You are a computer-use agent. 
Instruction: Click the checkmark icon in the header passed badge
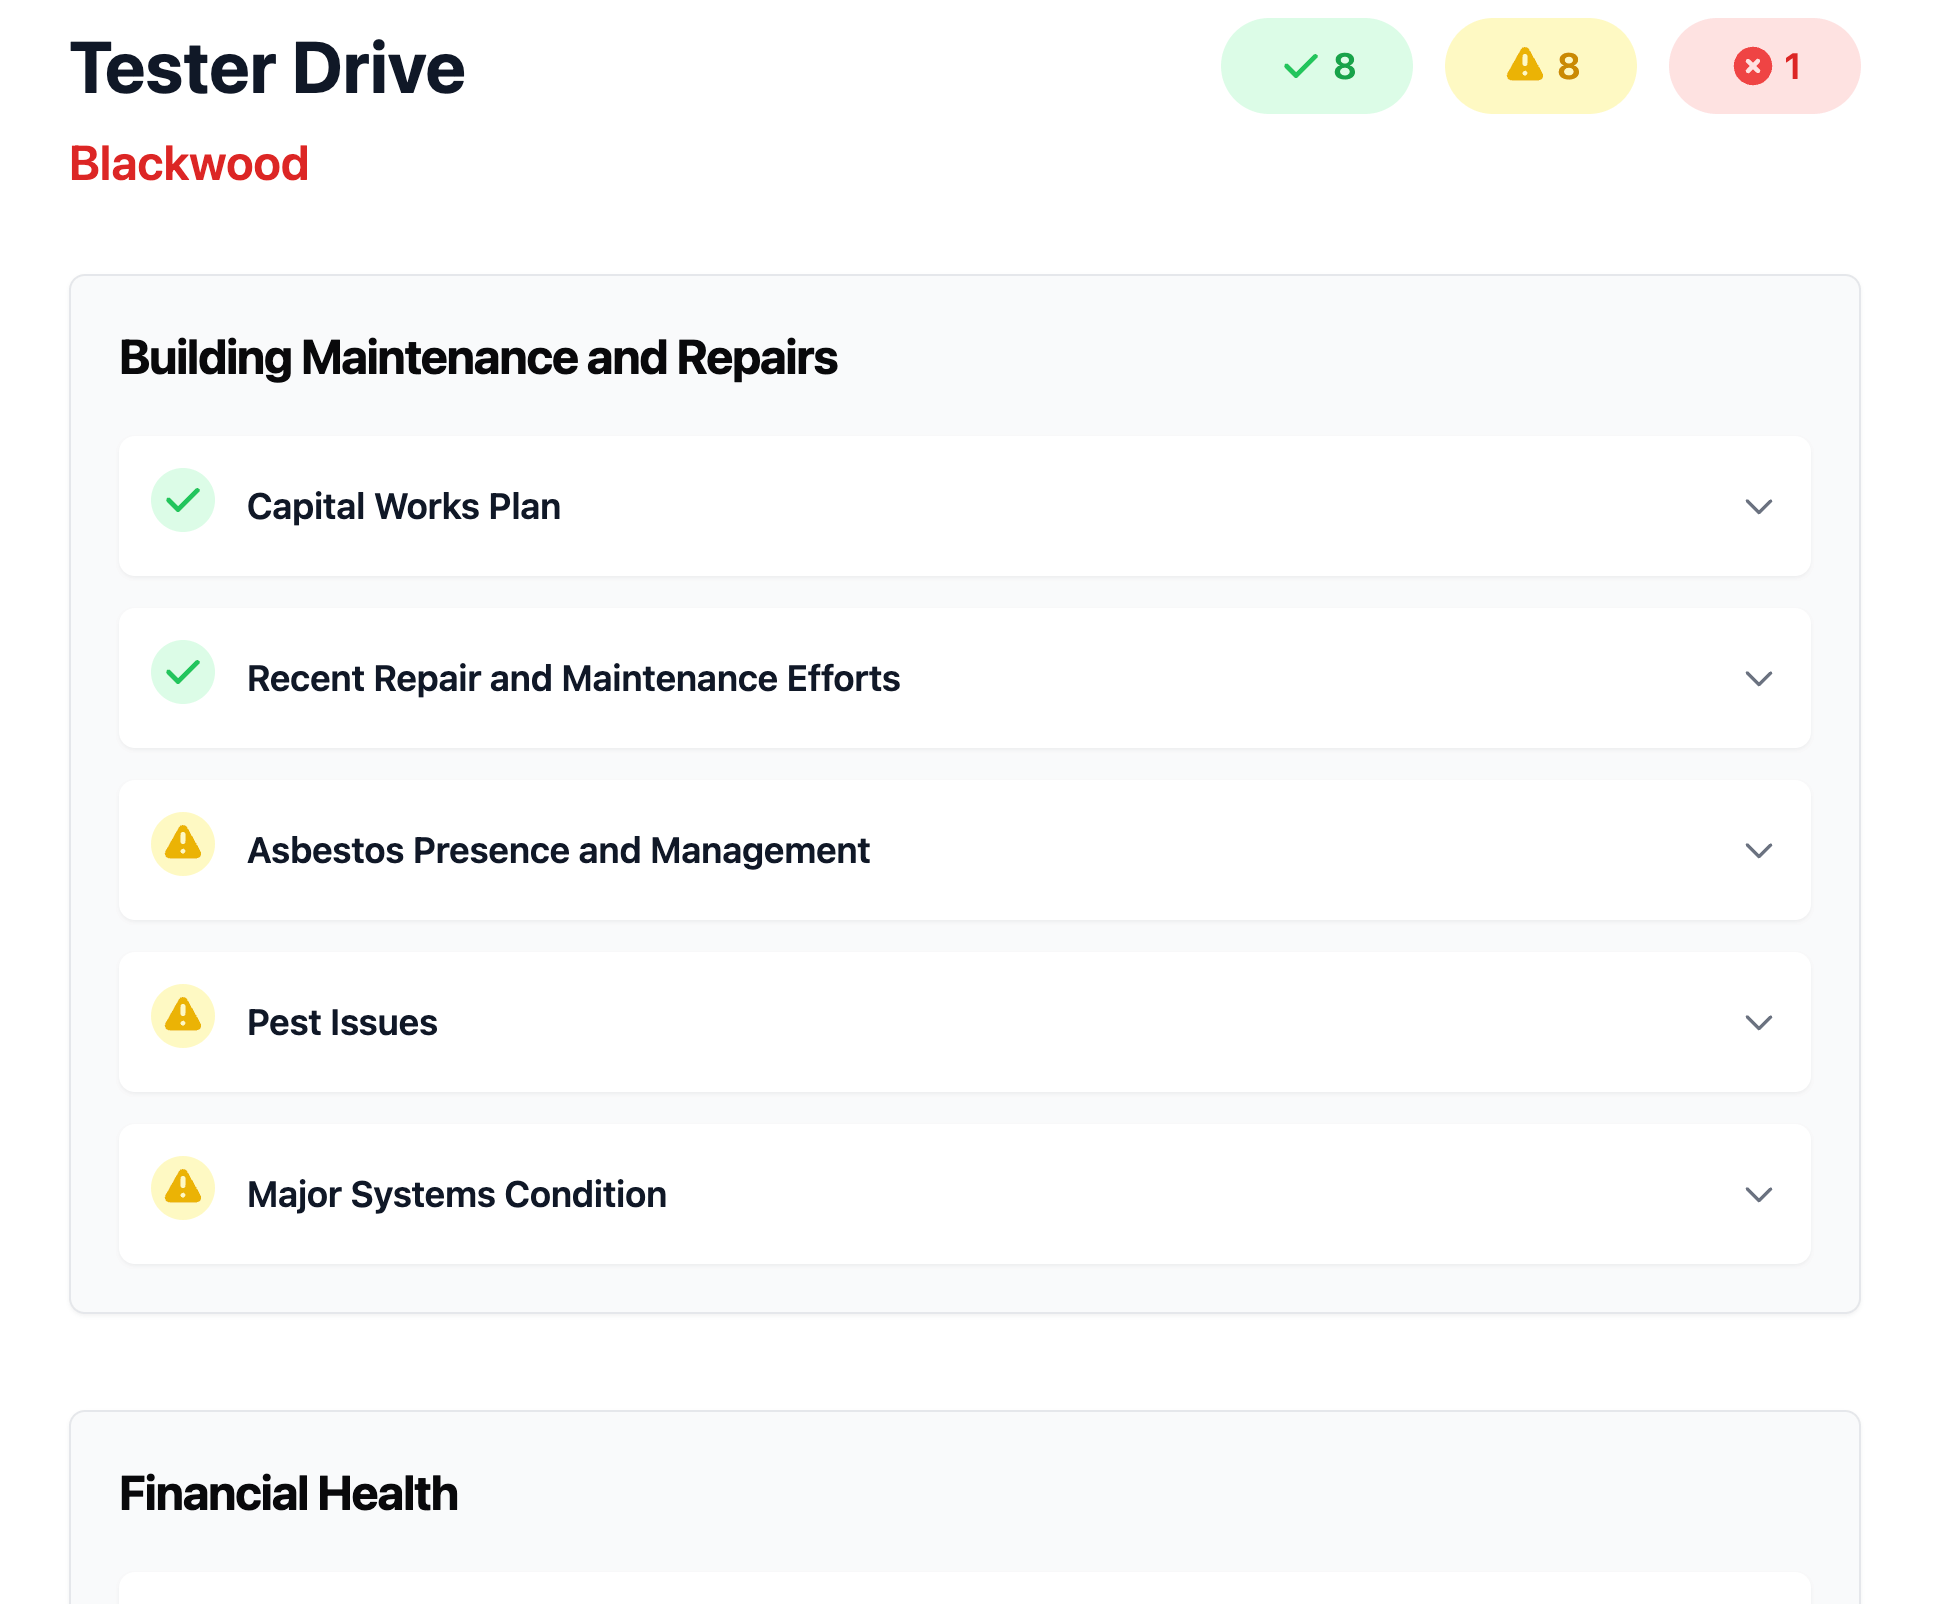[x=1301, y=66]
